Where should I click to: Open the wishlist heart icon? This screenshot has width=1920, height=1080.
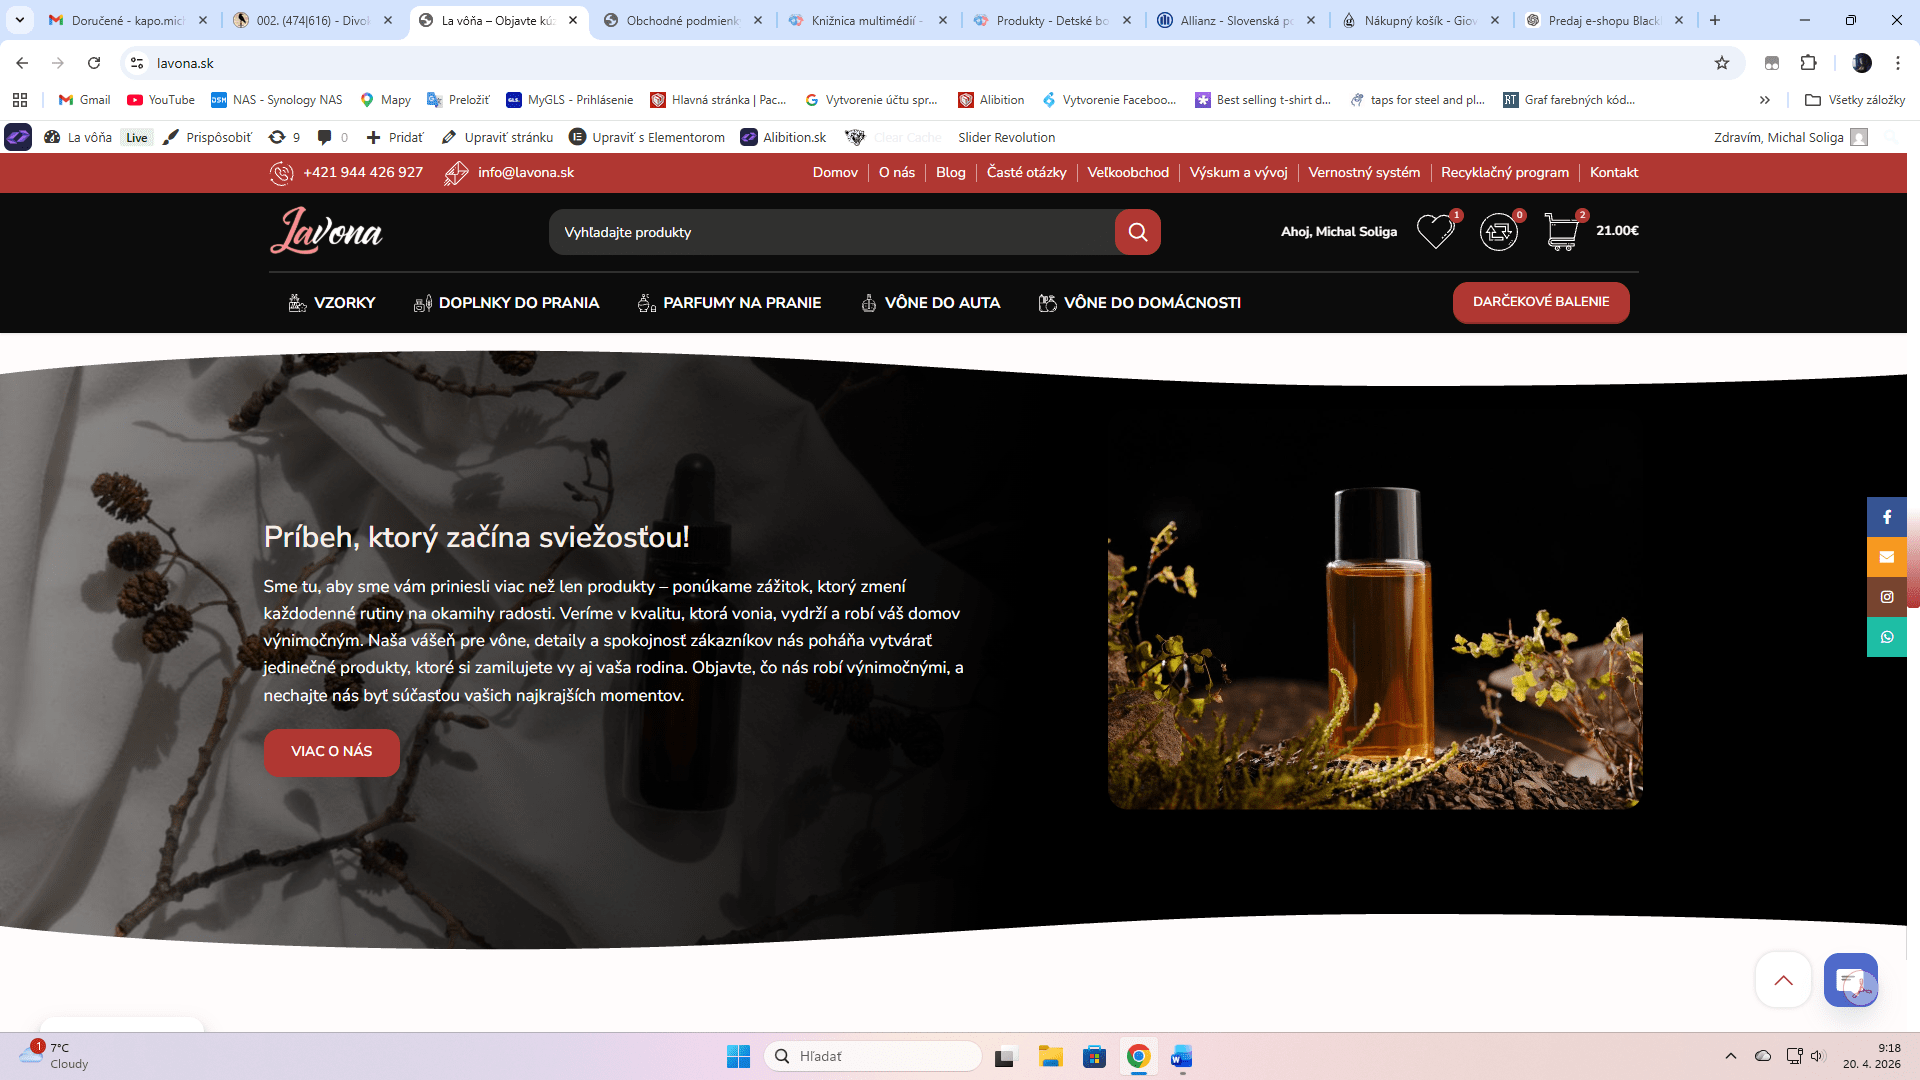coord(1435,232)
